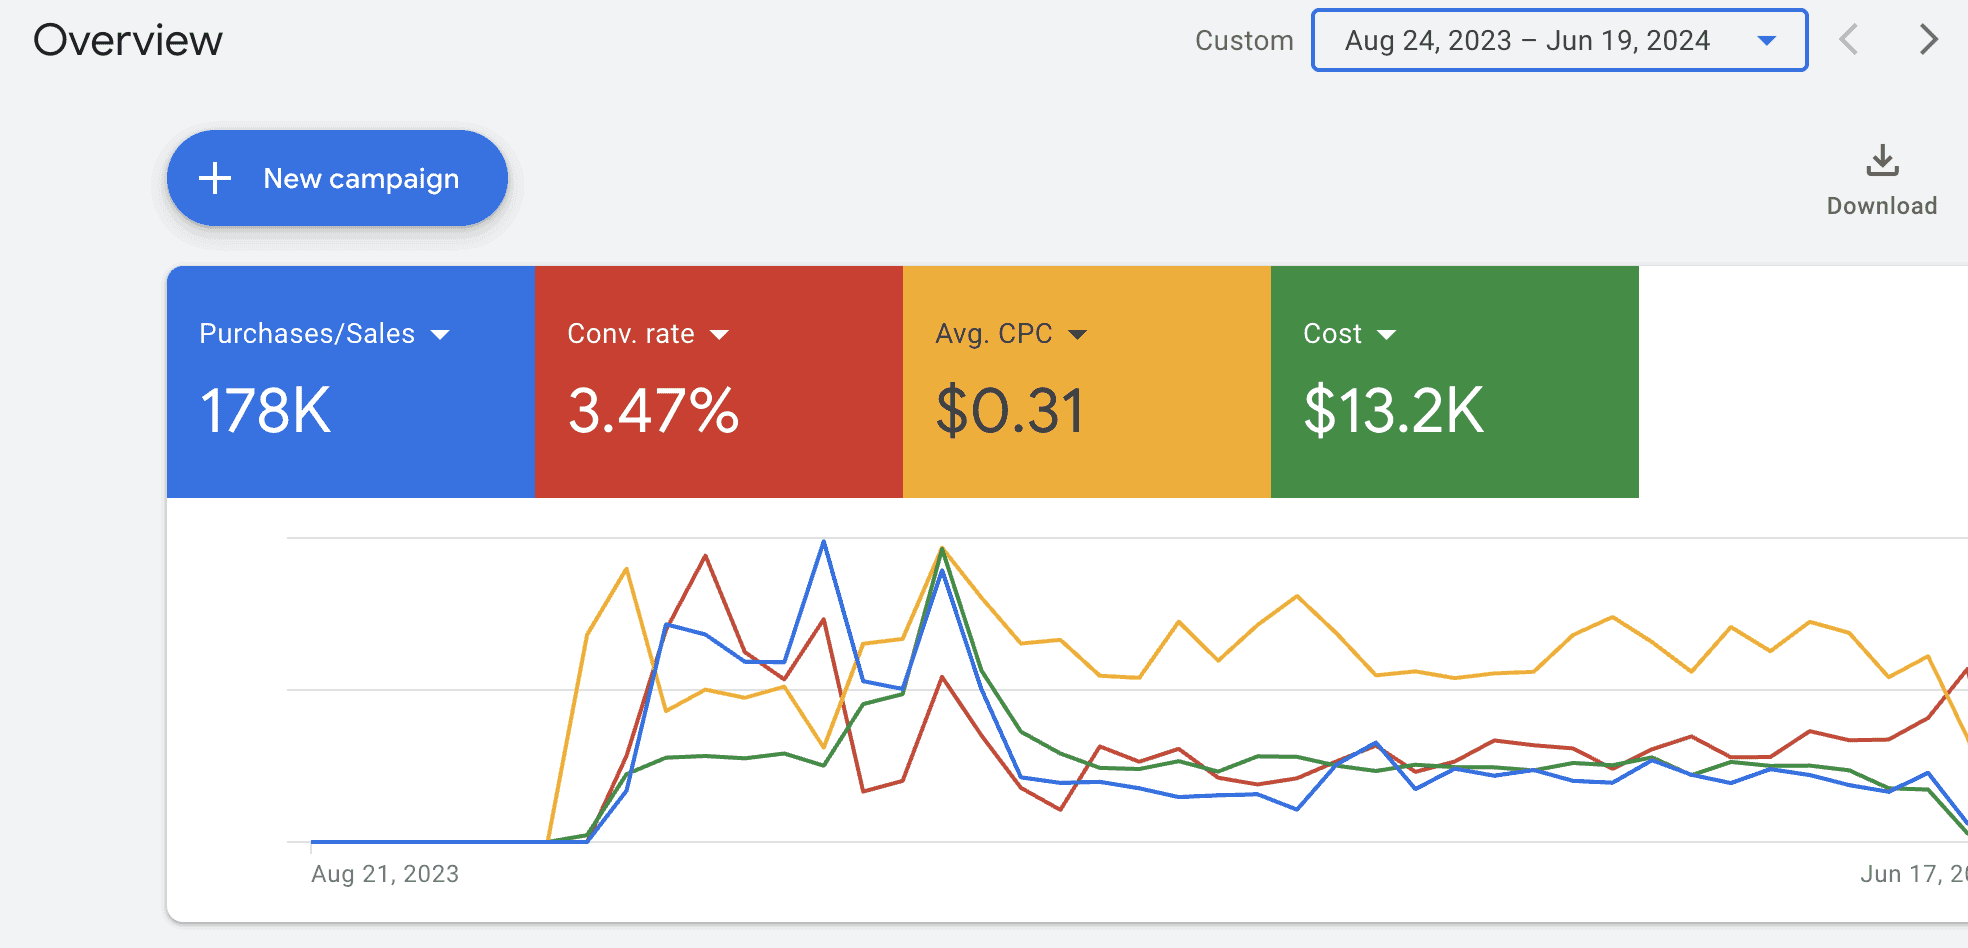Expand the Conv. rate metric dropdown
1968x948 pixels.
click(719, 335)
